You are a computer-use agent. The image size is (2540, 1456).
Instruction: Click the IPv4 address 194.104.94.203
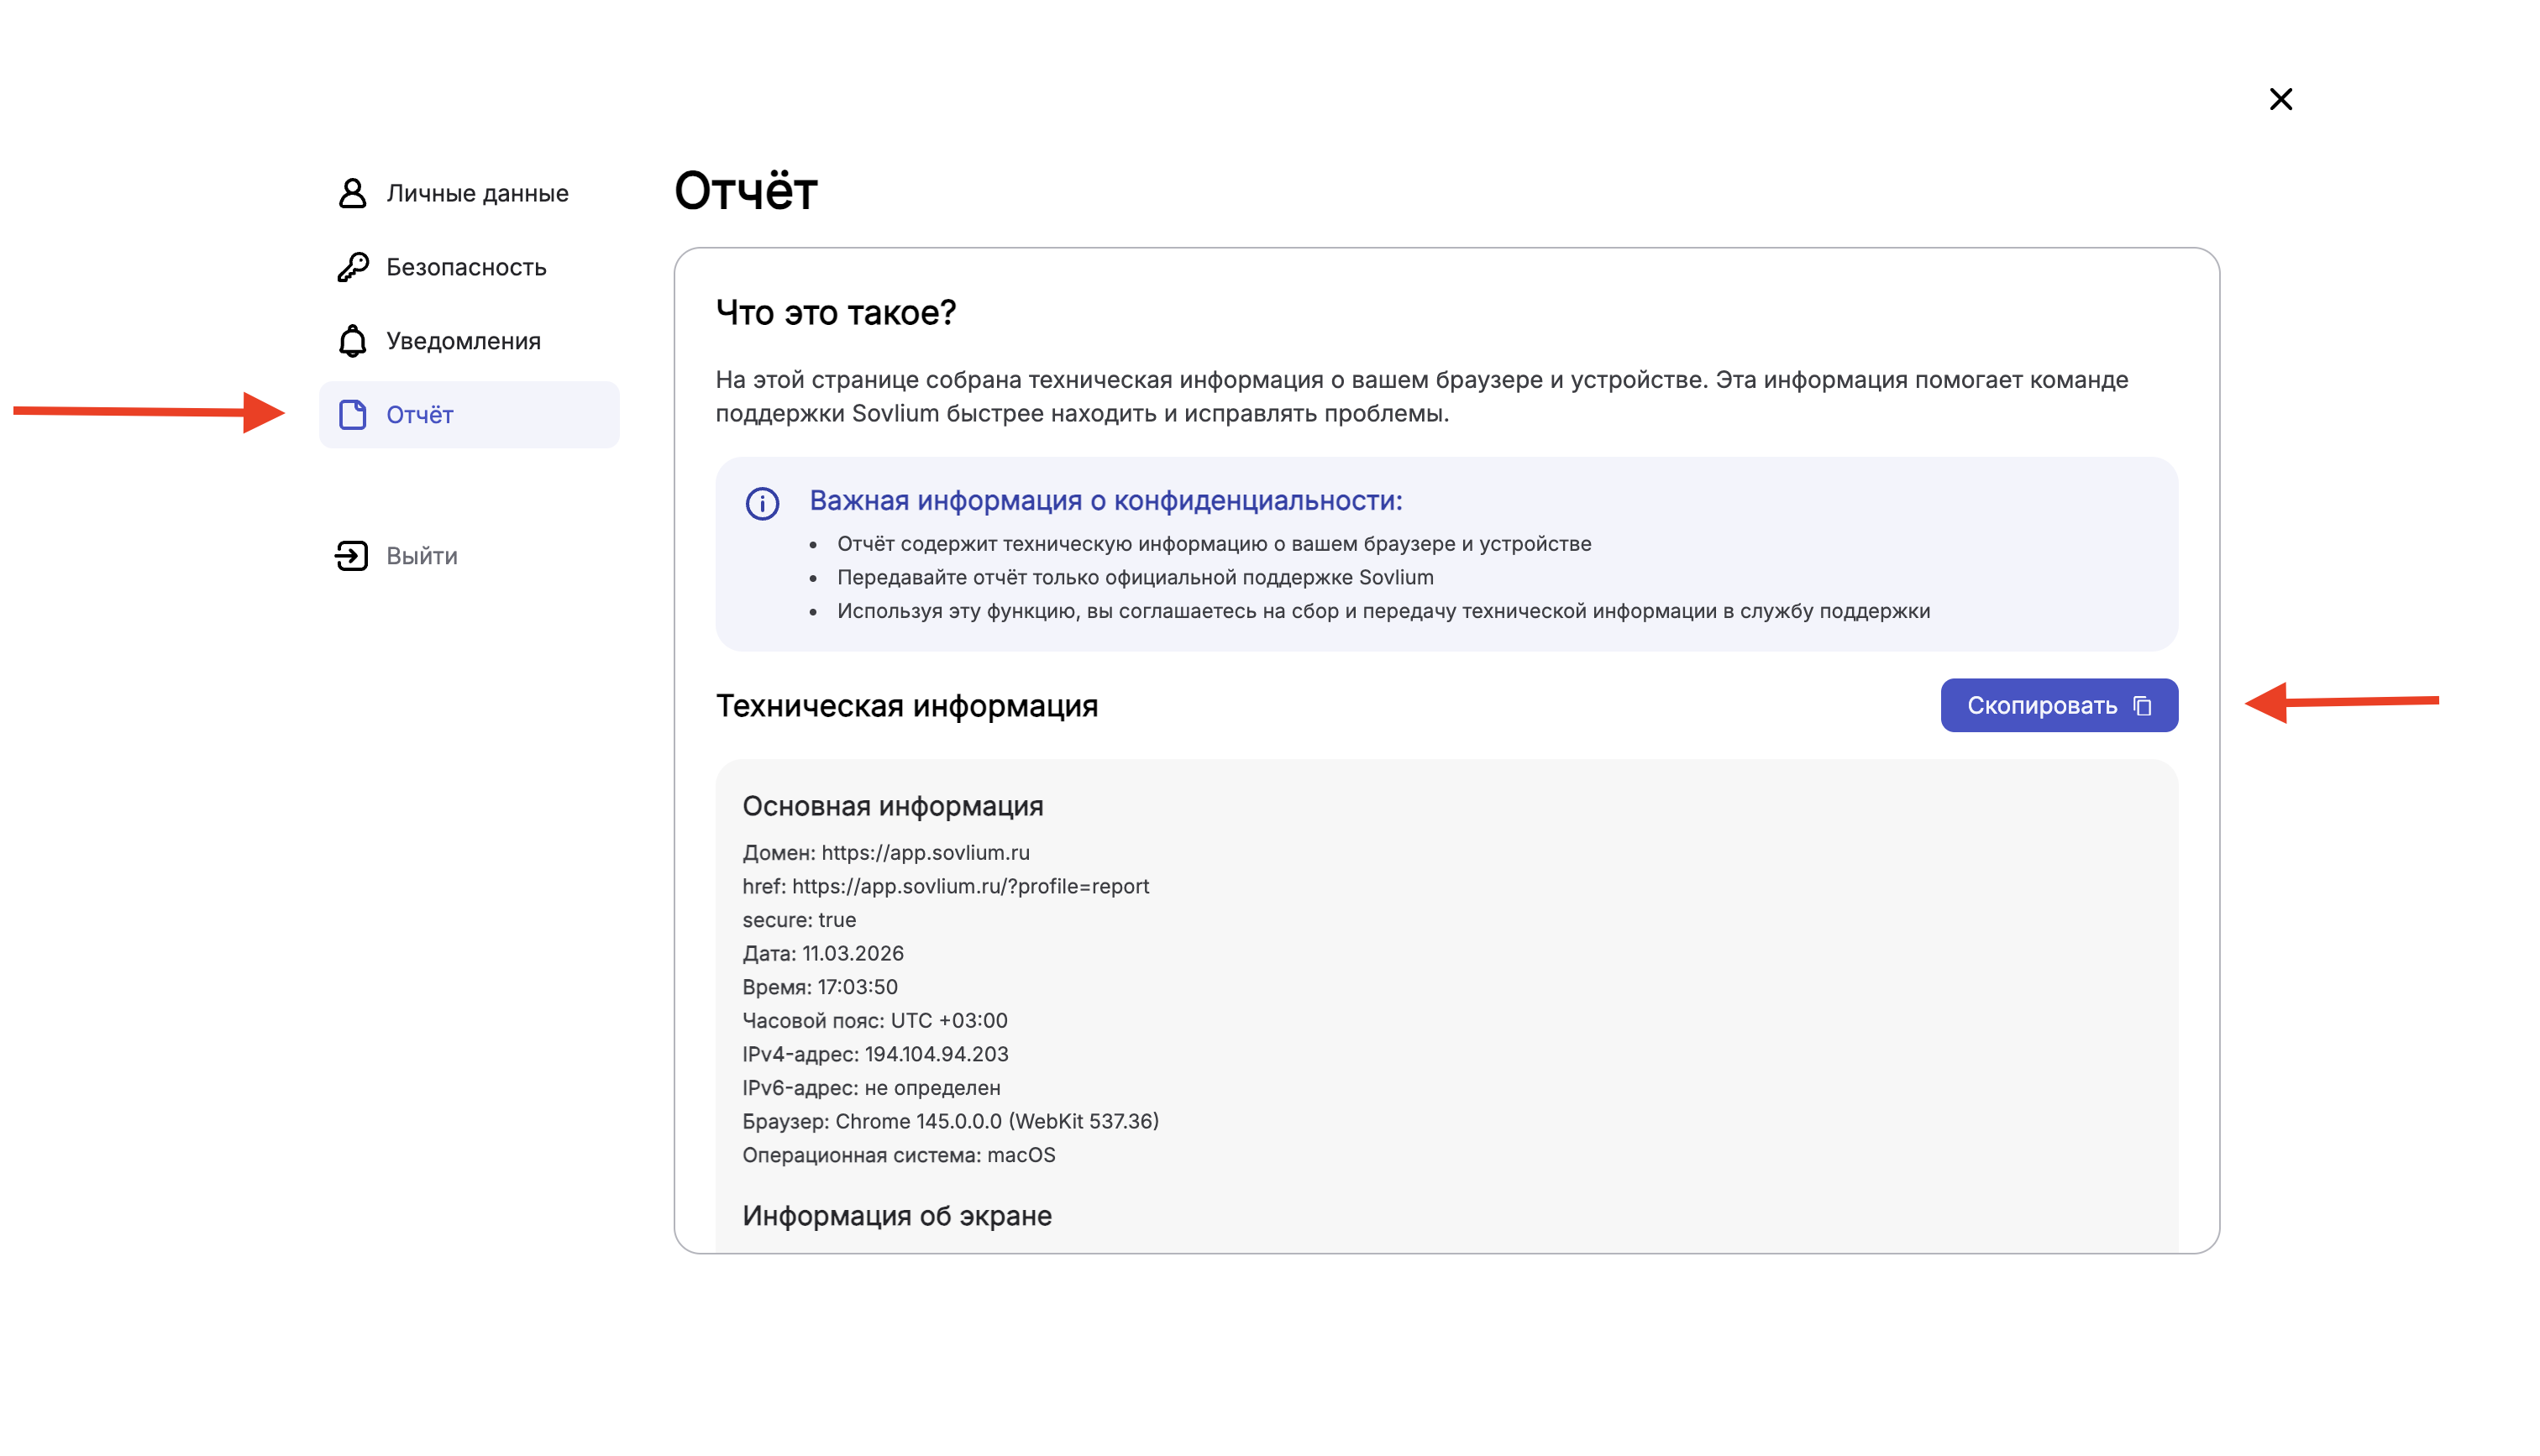(x=936, y=1054)
